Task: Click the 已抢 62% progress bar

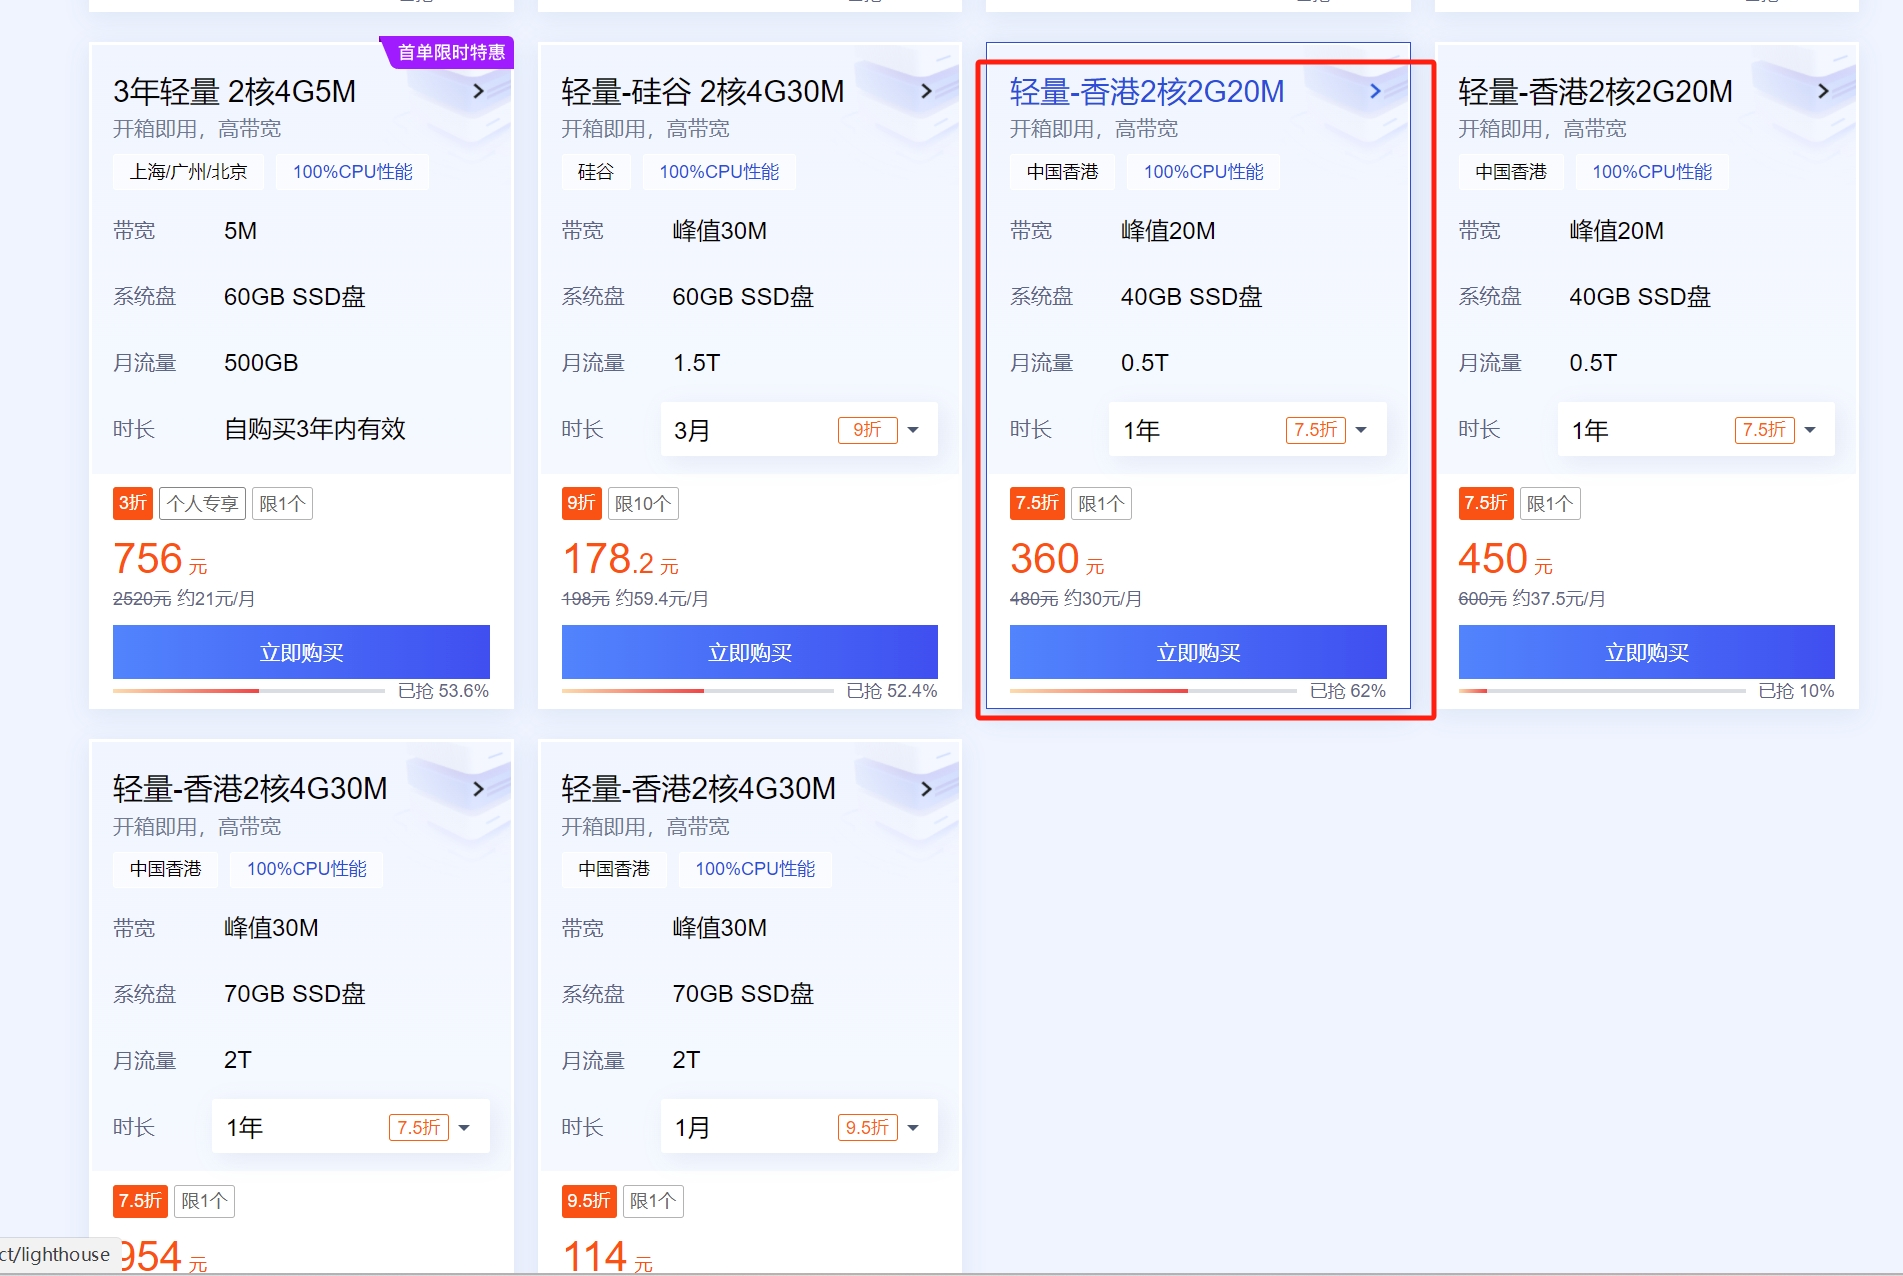Action: pyautogui.click(x=1152, y=691)
